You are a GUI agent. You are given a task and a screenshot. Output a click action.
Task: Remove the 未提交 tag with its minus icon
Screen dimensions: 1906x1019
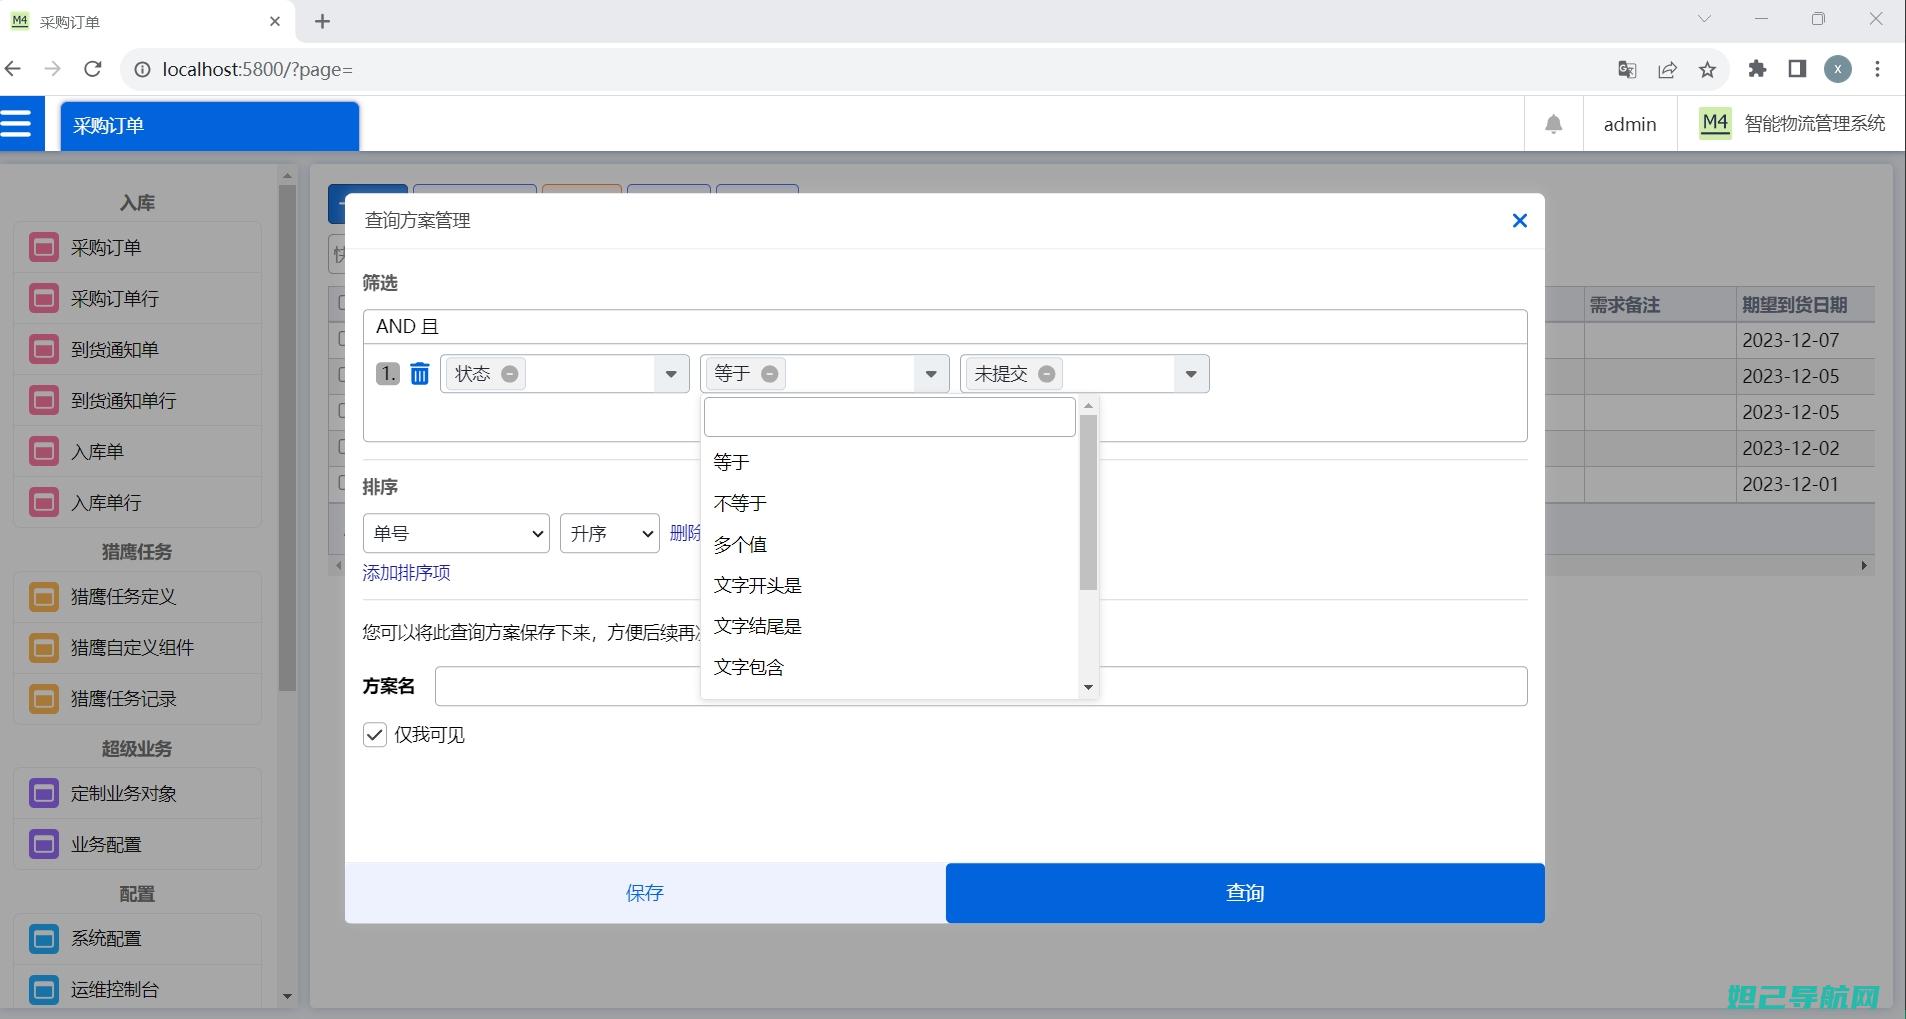tap(1047, 374)
